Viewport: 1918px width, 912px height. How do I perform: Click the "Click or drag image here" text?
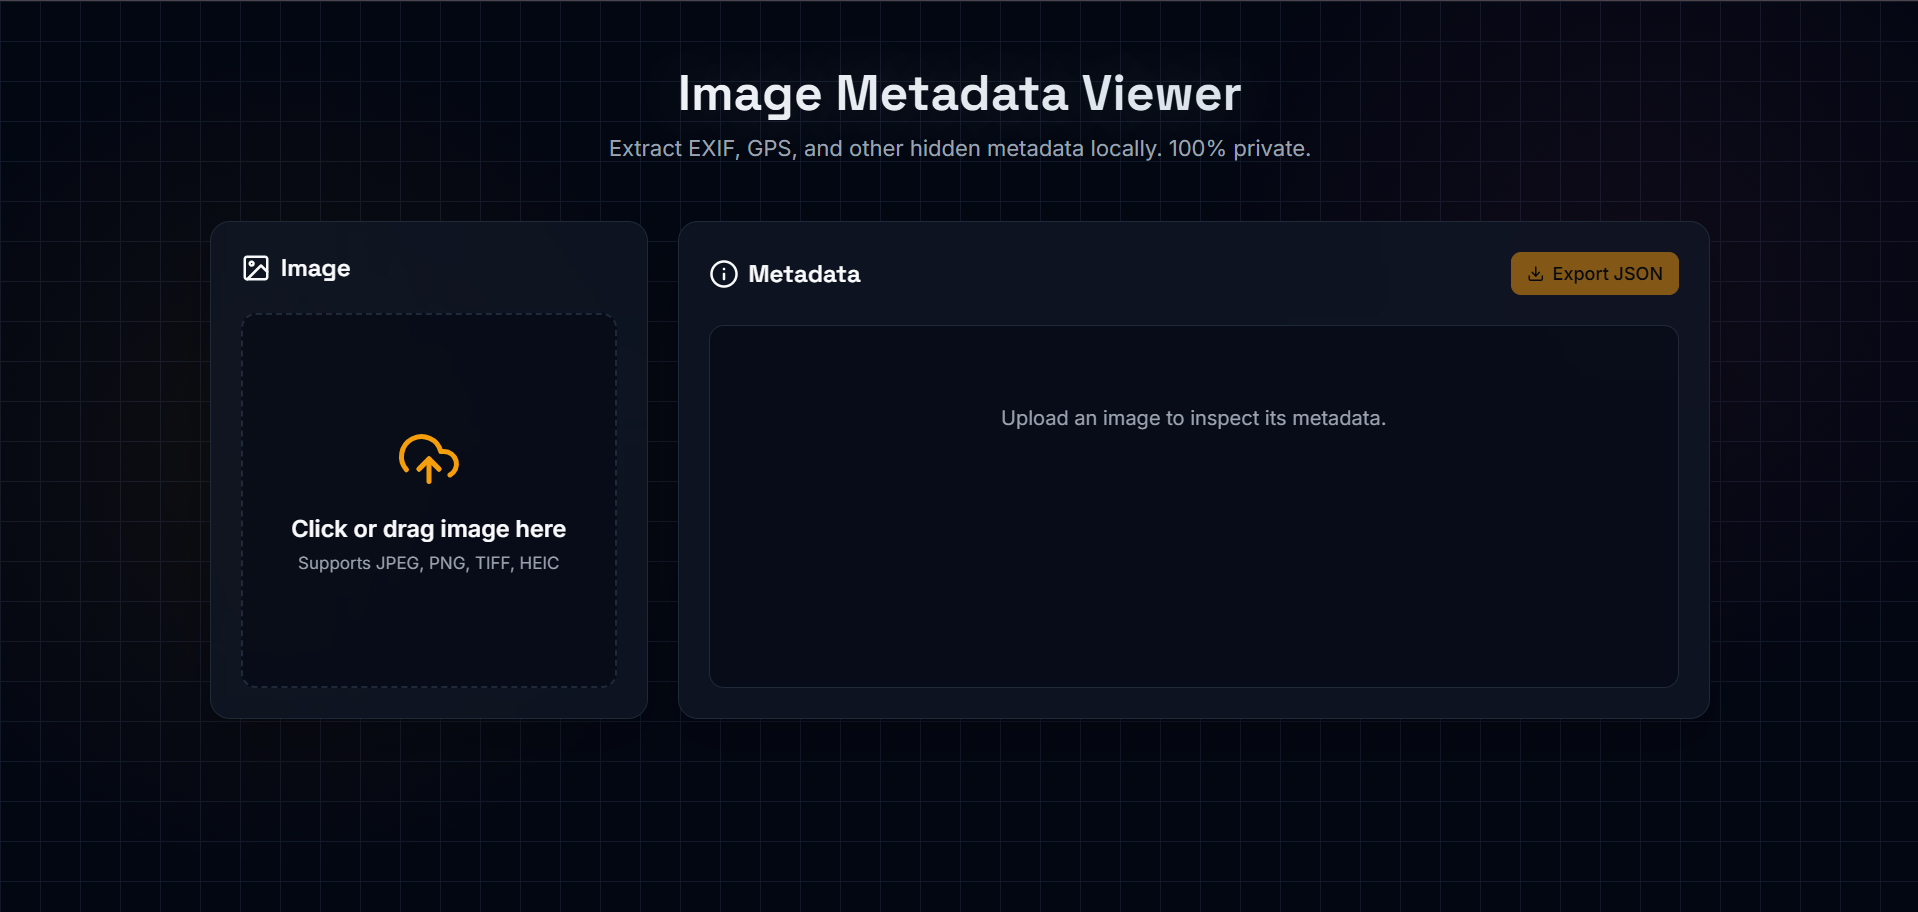click(x=429, y=529)
